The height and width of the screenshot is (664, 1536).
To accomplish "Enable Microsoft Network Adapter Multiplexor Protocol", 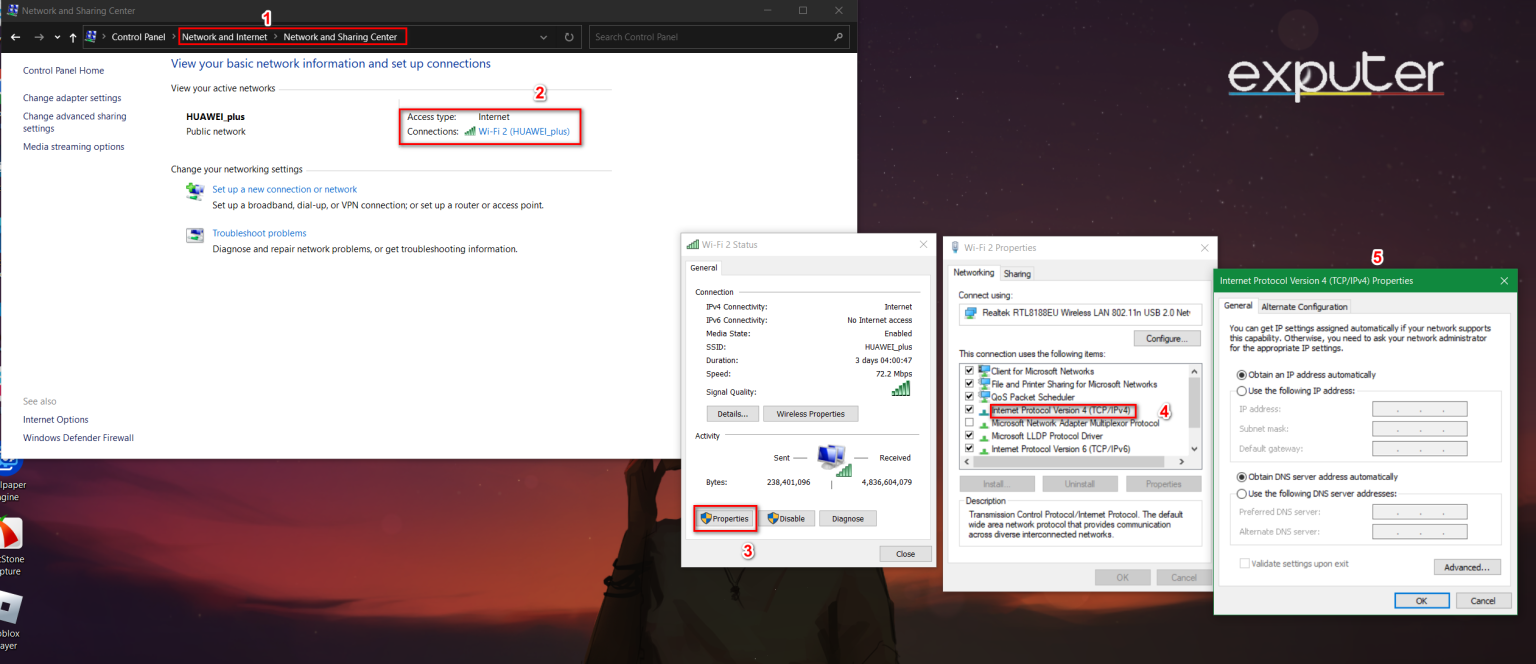I will click(x=968, y=422).
